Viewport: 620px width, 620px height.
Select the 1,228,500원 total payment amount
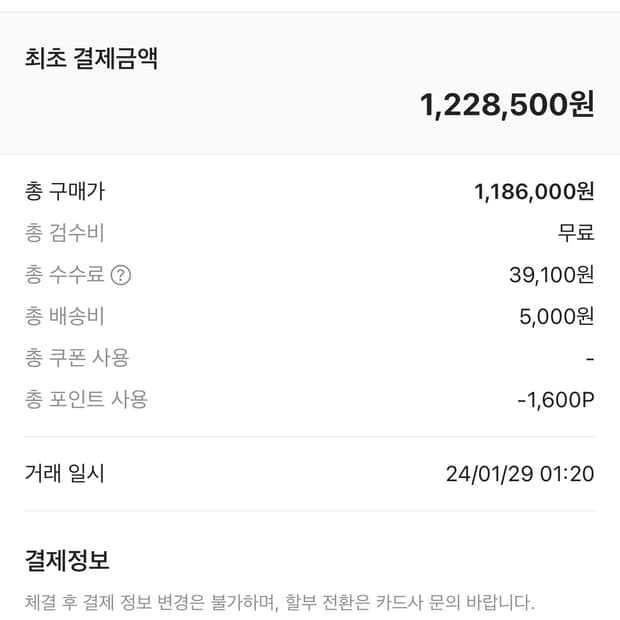(x=507, y=104)
